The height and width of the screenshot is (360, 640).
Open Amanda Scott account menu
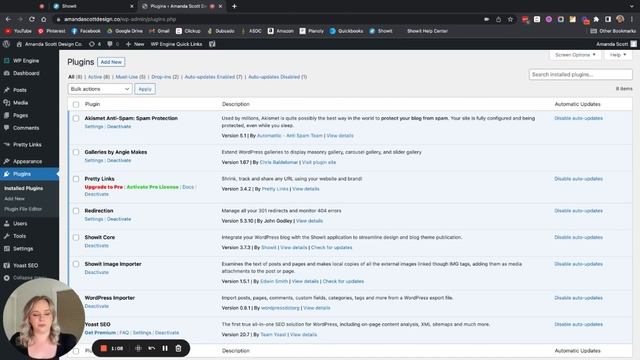click(x=616, y=44)
